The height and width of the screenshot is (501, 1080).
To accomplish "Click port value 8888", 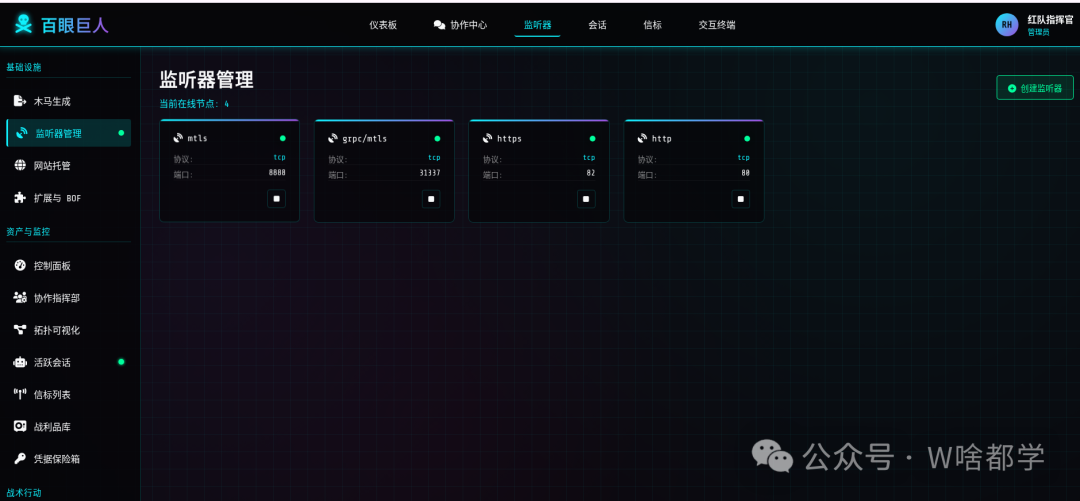I will click(277, 173).
